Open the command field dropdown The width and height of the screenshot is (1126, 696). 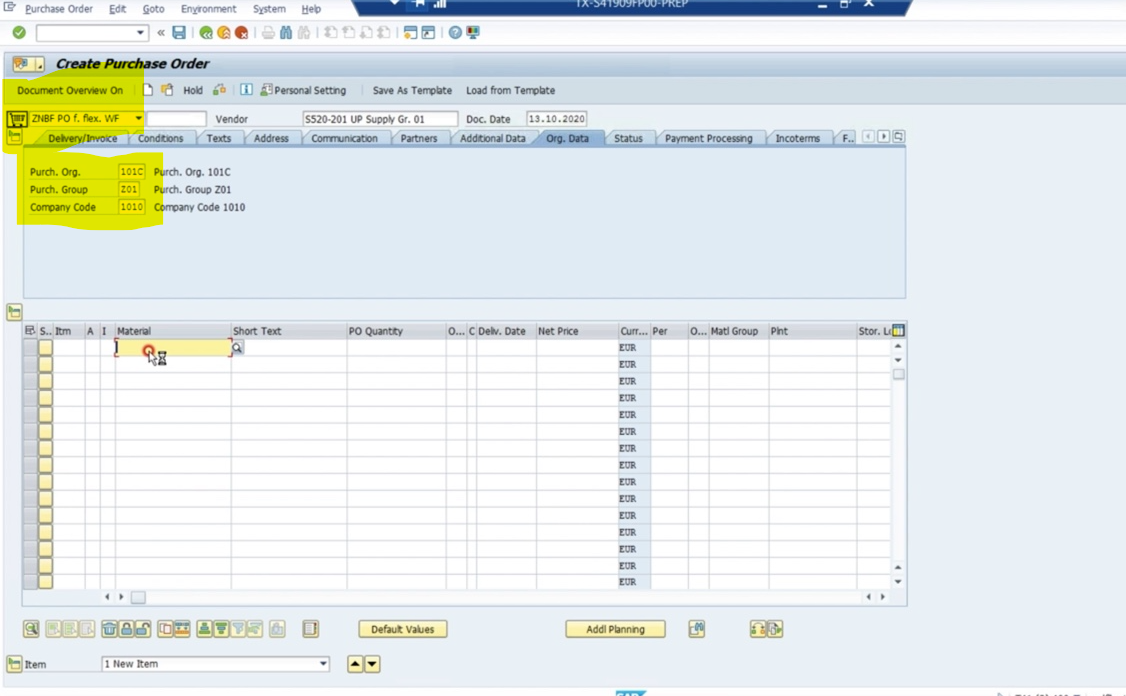click(140, 32)
